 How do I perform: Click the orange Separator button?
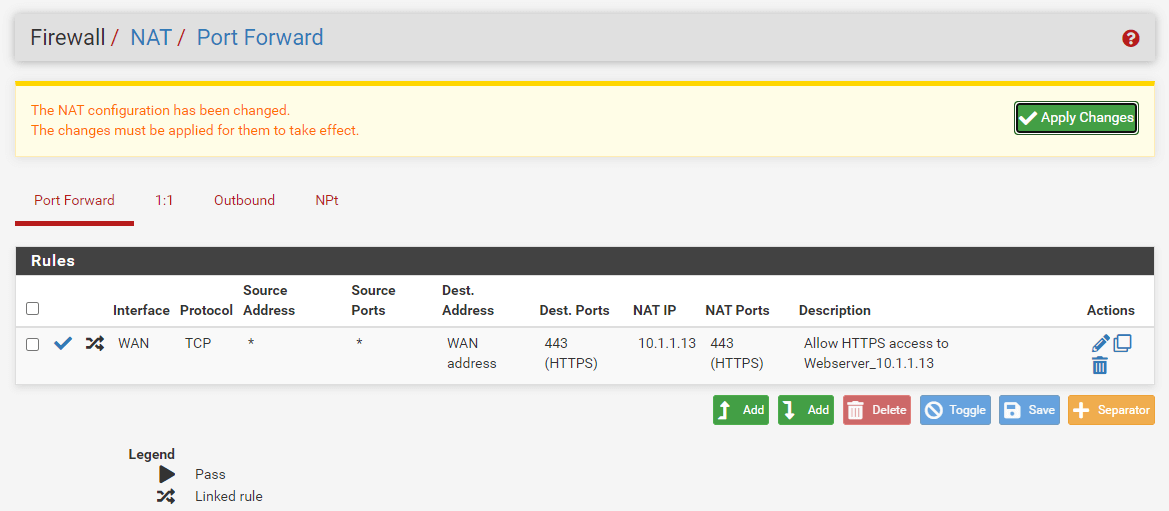(1111, 410)
